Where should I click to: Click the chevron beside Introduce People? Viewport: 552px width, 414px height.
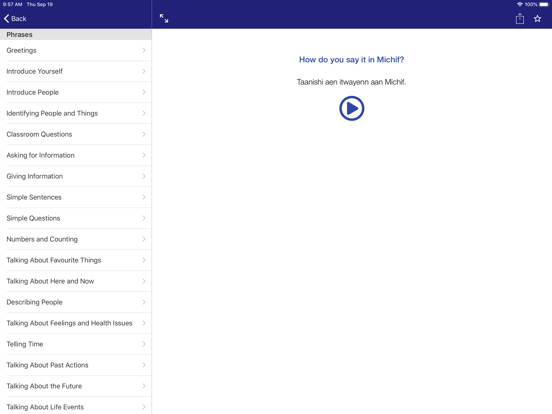[x=144, y=92]
